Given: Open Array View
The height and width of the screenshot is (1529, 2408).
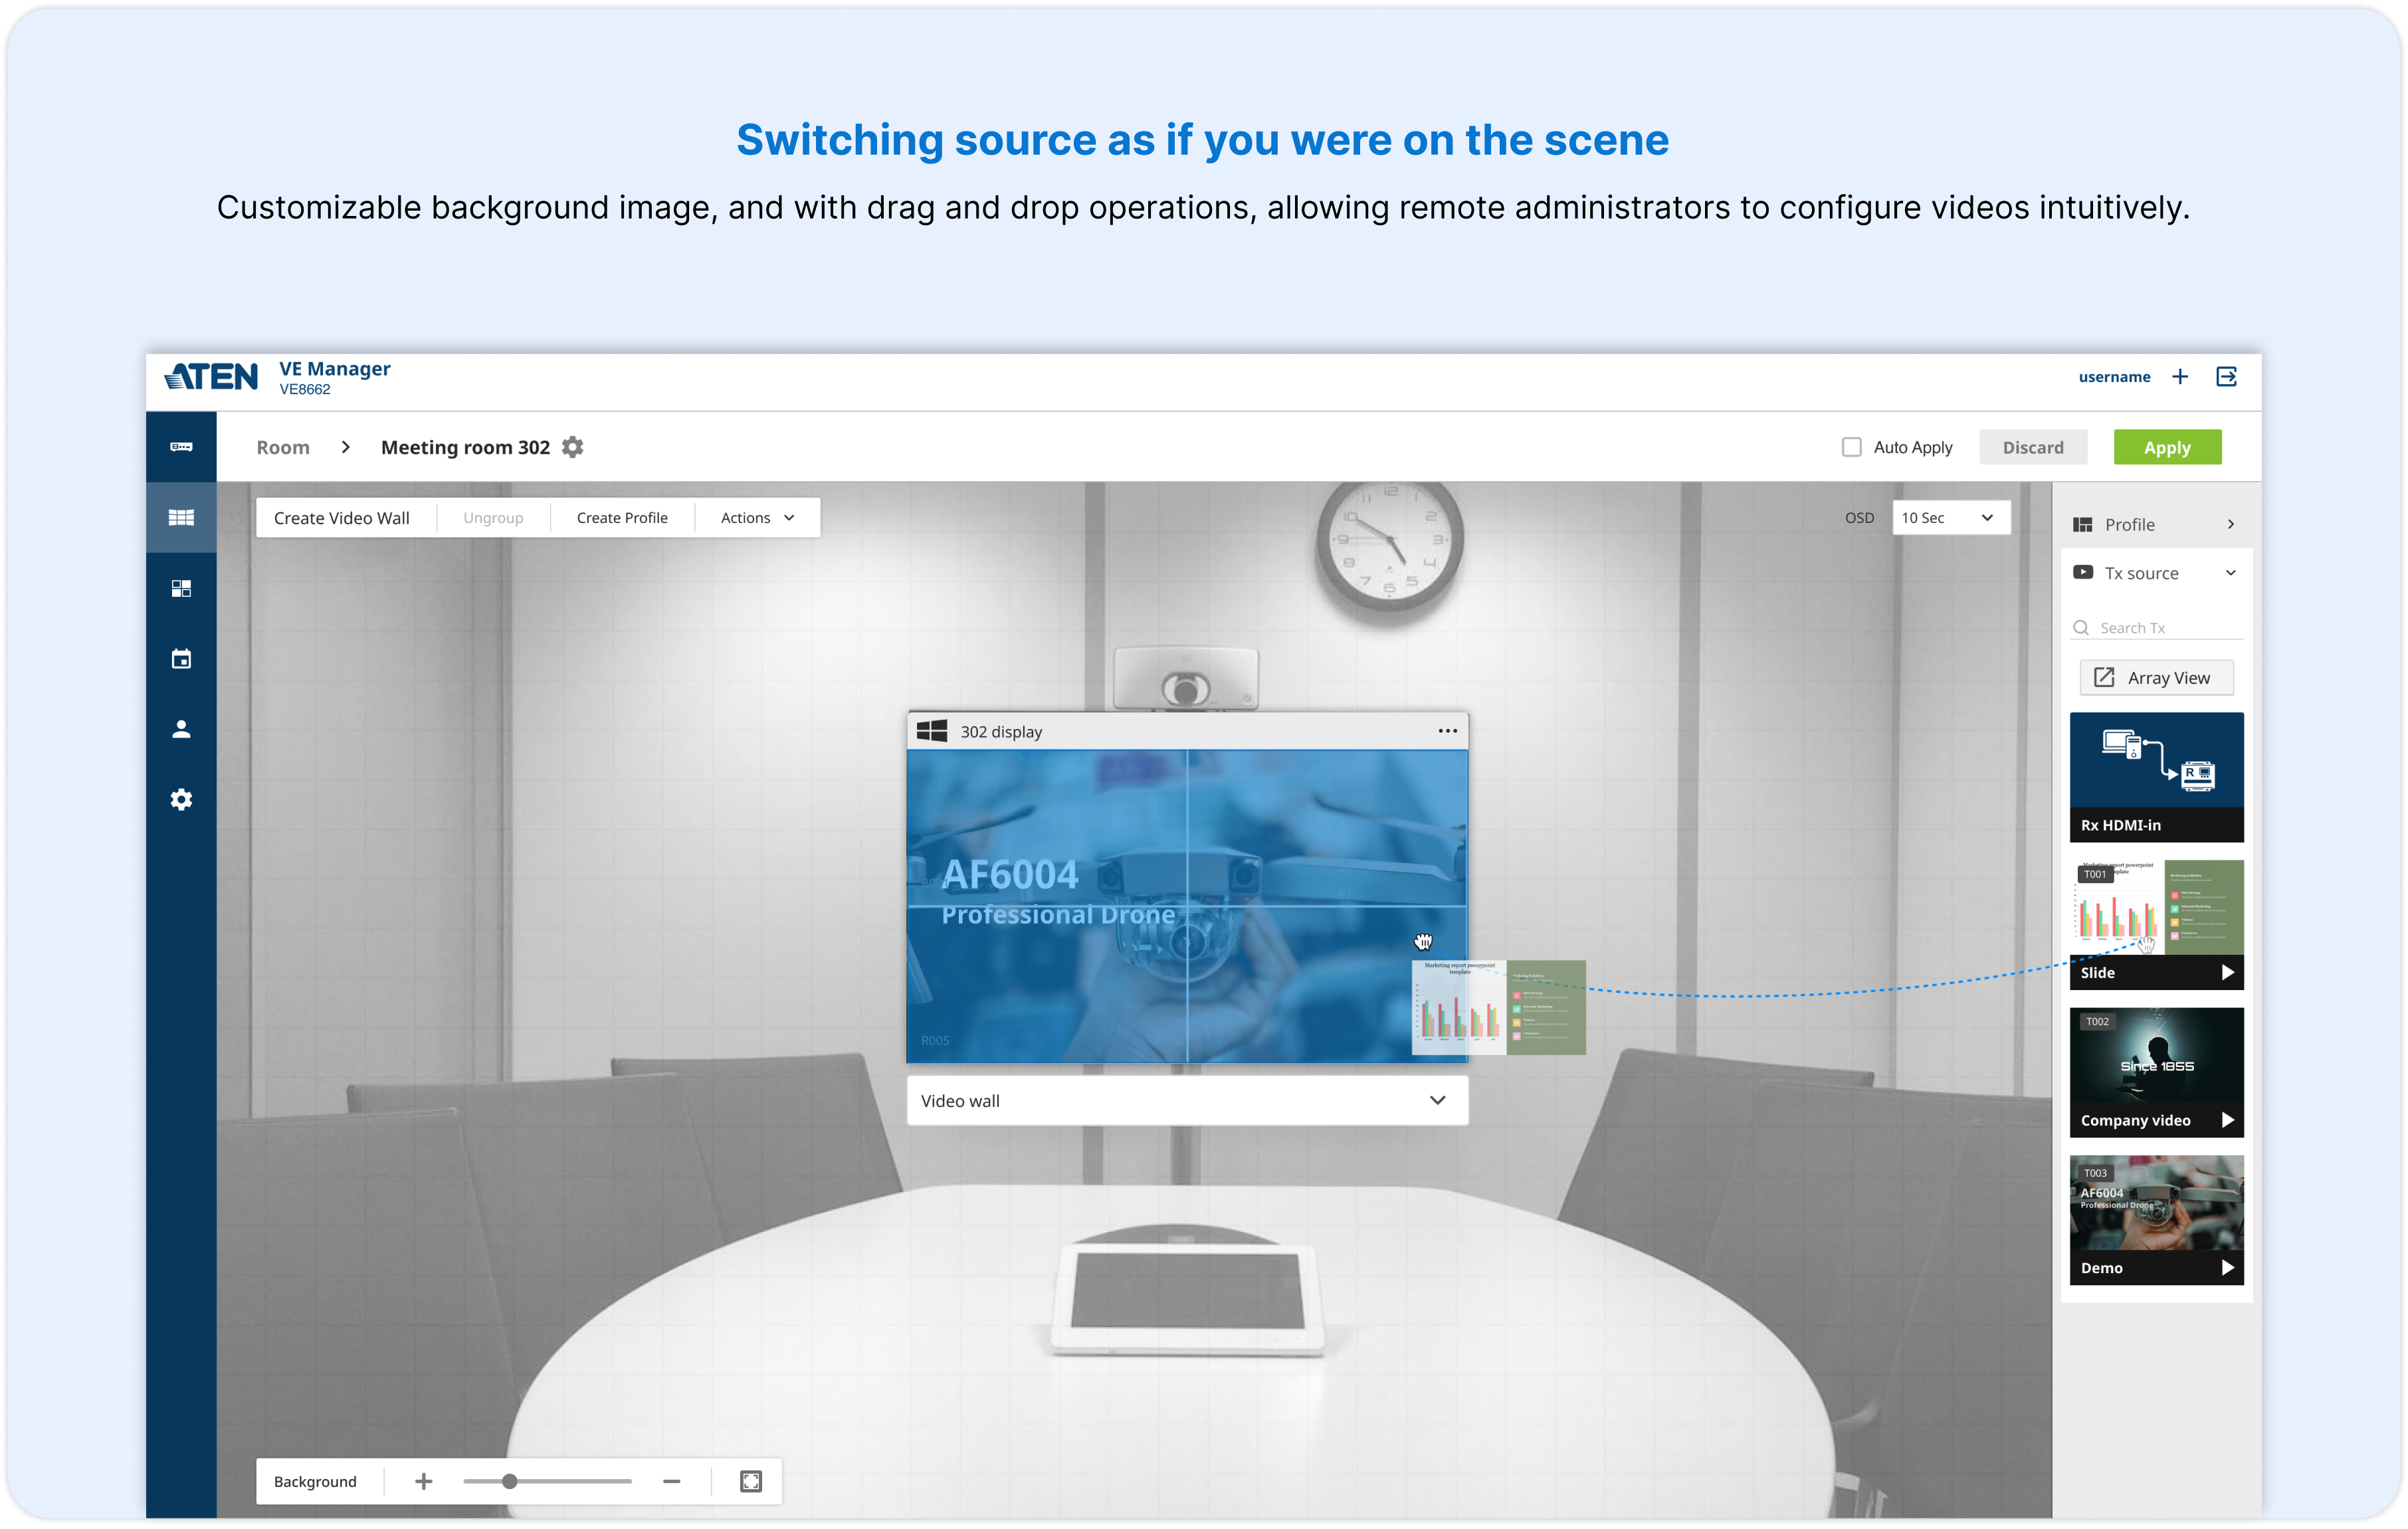Looking at the screenshot, I should 2156,677.
